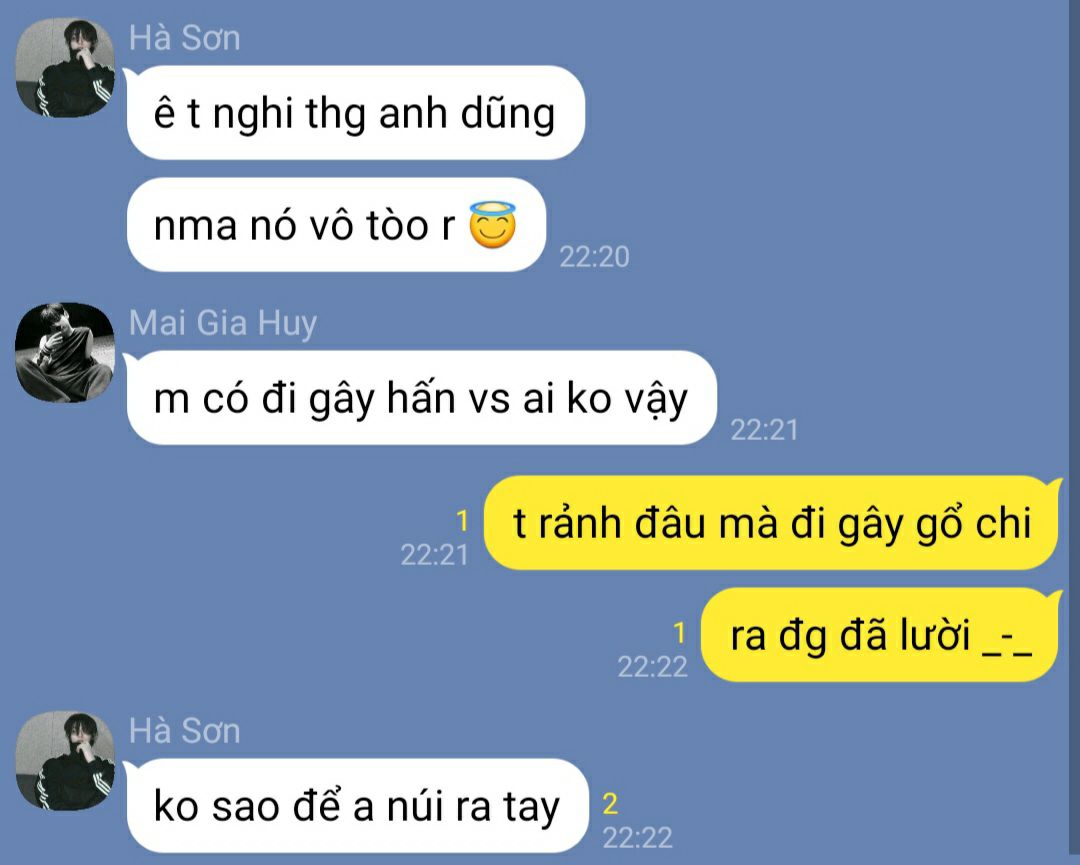This screenshot has height=865, width=1080.
Task: Tap the 22:20 timestamp
Action: click(594, 257)
